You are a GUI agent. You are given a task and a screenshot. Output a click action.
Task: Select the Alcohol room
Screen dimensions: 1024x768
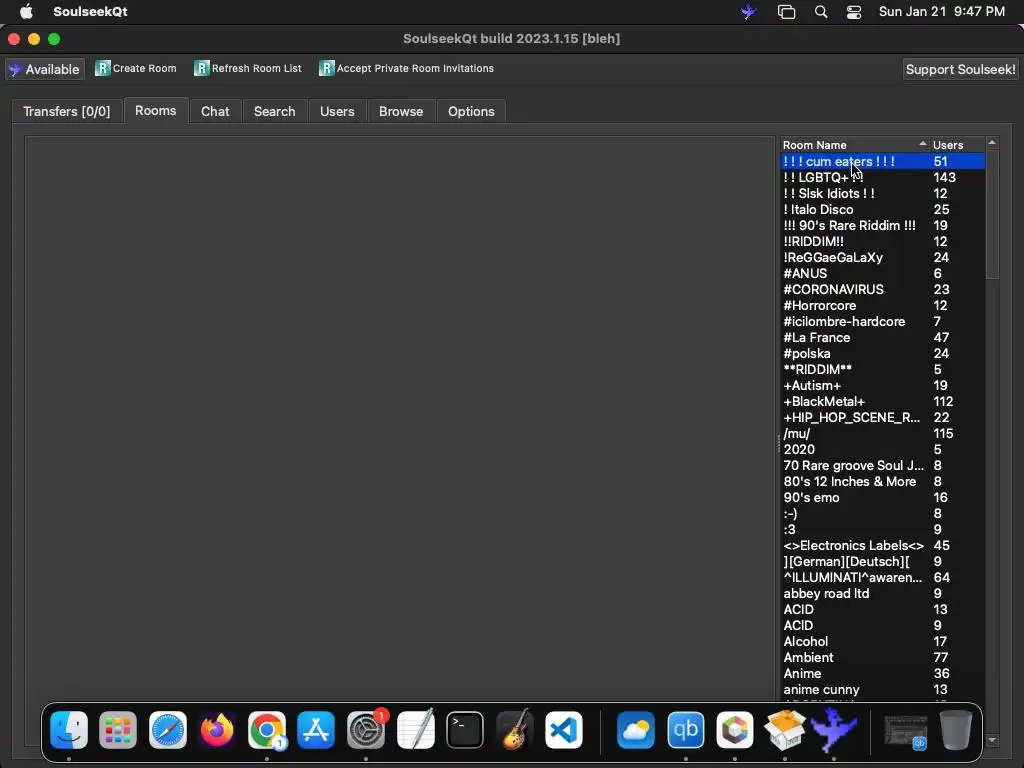[x=882, y=641]
